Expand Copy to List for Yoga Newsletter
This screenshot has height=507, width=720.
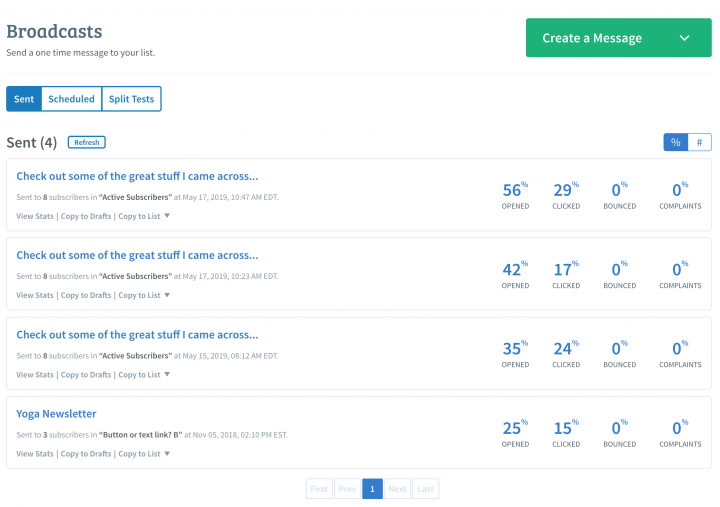pyautogui.click(x=144, y=454)
